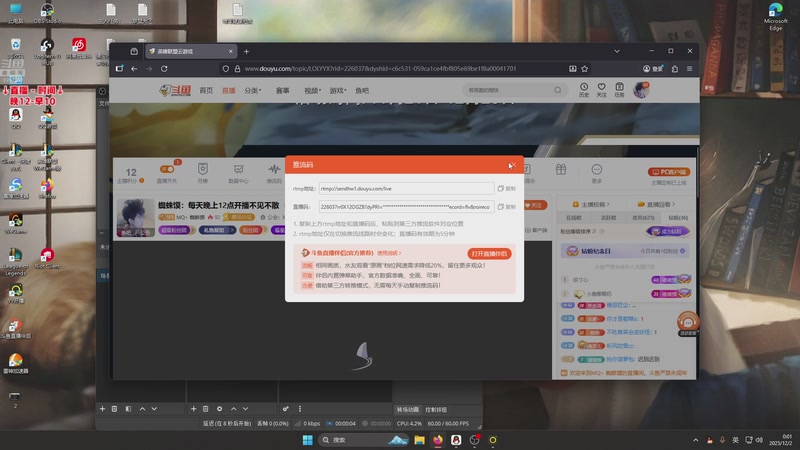Add a scene in OBS scenes toolbar
Screen dimensions: 800x450
pos(102,409)
